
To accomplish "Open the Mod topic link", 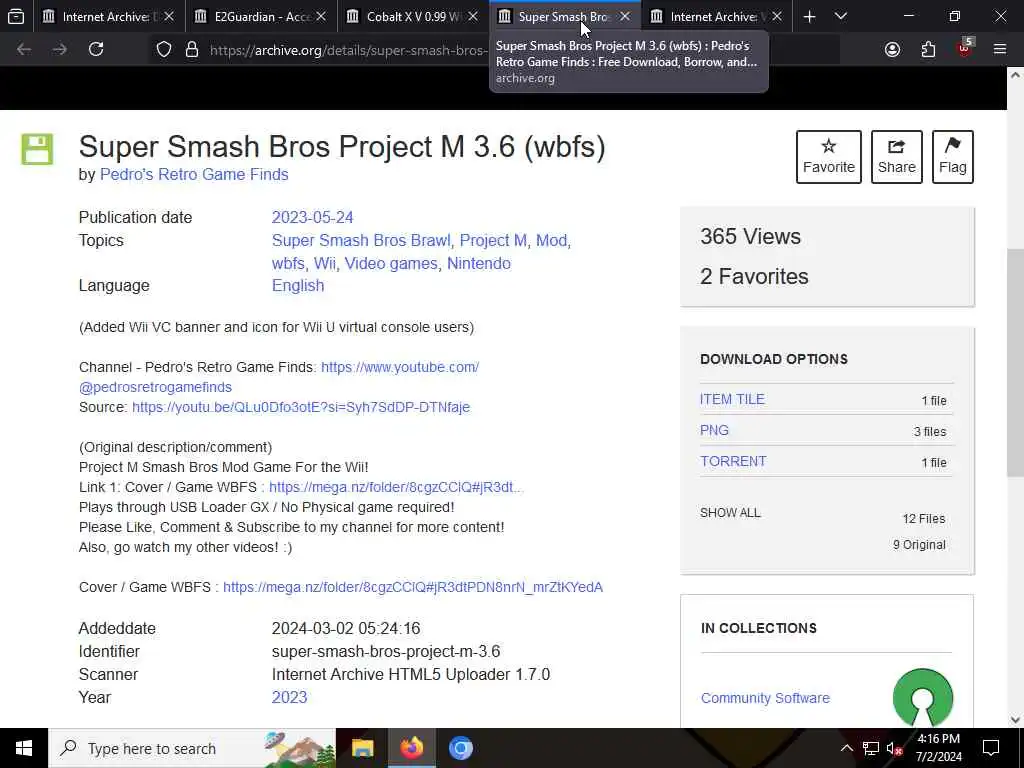I will pos(551,240).
